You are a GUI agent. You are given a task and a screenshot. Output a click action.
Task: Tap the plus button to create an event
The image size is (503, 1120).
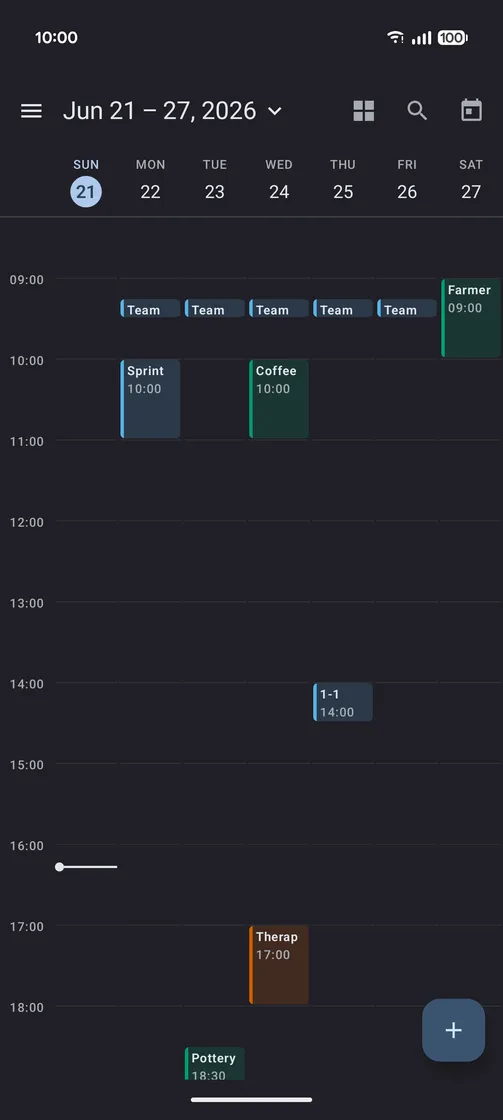pyautogui.click(x=454, y=1030)
